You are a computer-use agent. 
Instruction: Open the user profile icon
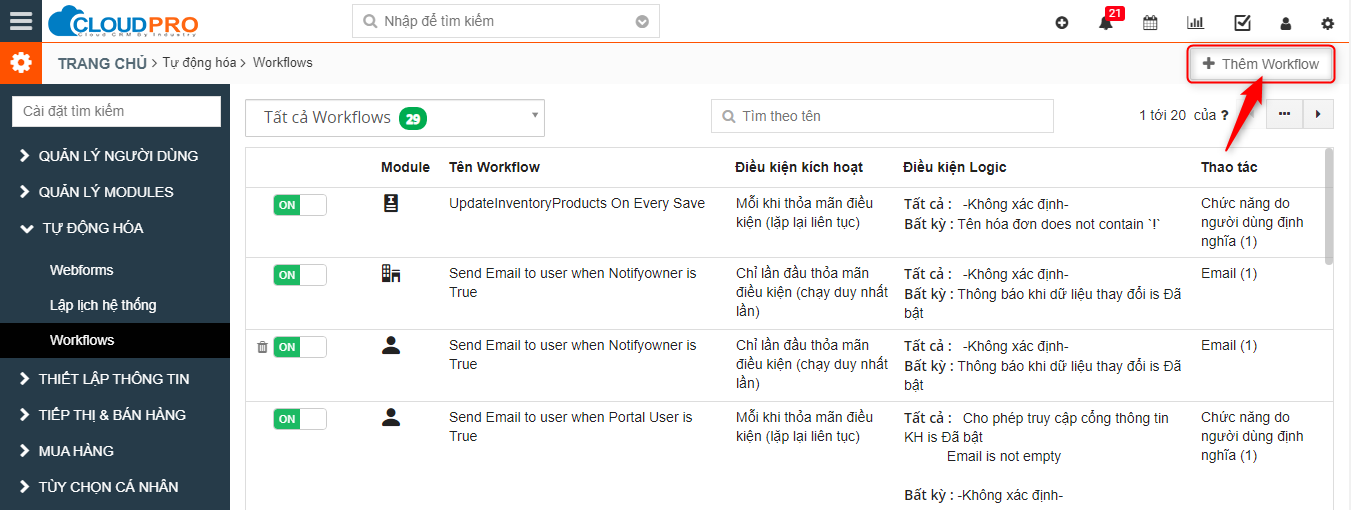pos(1286,23)
